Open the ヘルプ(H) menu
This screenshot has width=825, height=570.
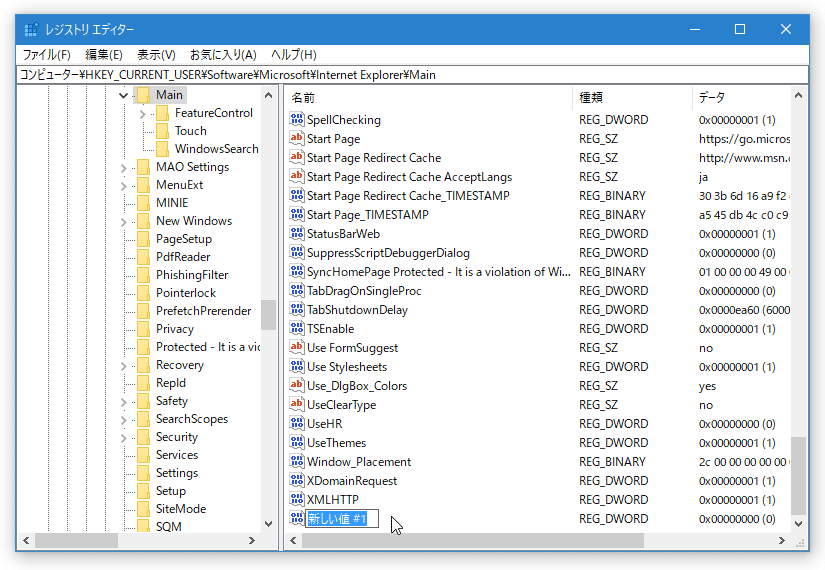tap(294, 55)
